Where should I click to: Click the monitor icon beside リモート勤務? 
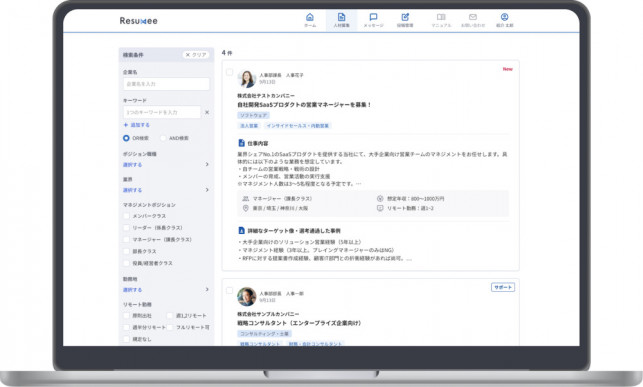click(380, 208)
